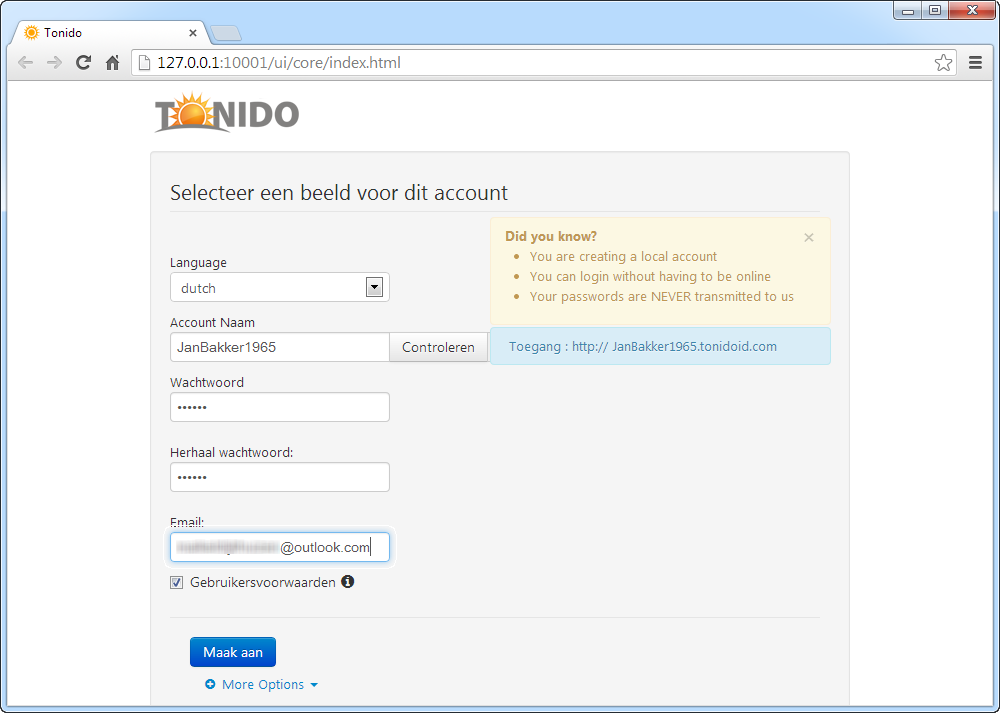Click the page icon in the address bar

click(x=145, y=62)
